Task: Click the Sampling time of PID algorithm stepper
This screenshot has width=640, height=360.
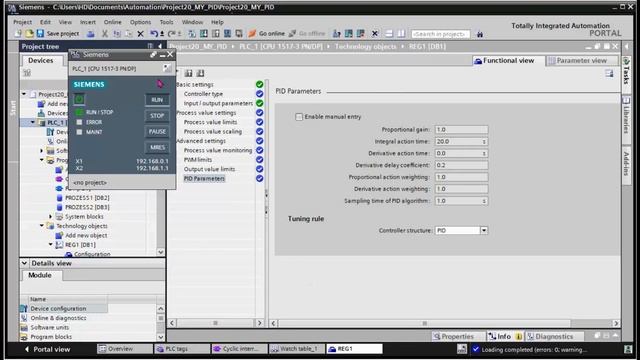Action: click(x=484, y=201)
